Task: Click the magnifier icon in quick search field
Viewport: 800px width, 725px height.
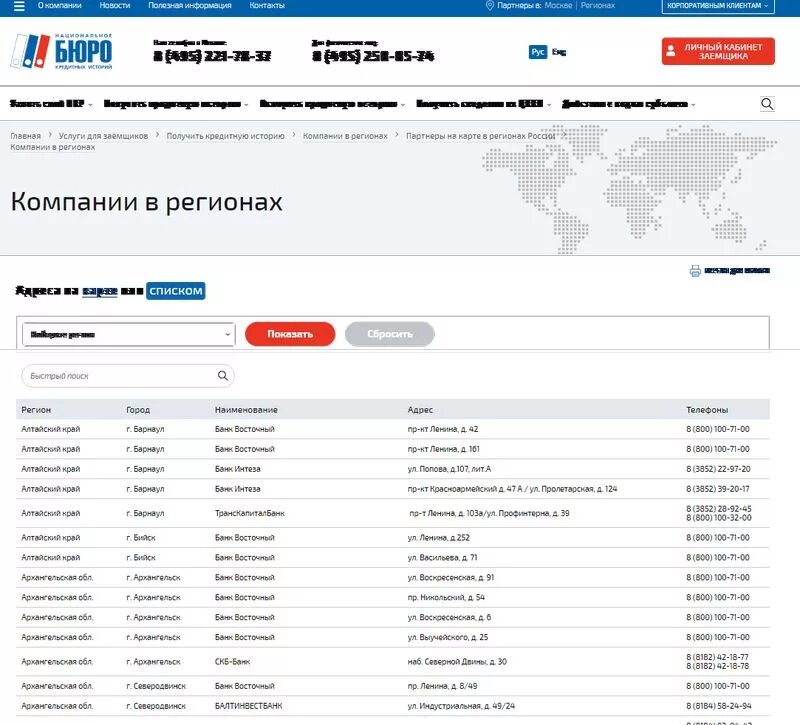Action: point(222,376)
